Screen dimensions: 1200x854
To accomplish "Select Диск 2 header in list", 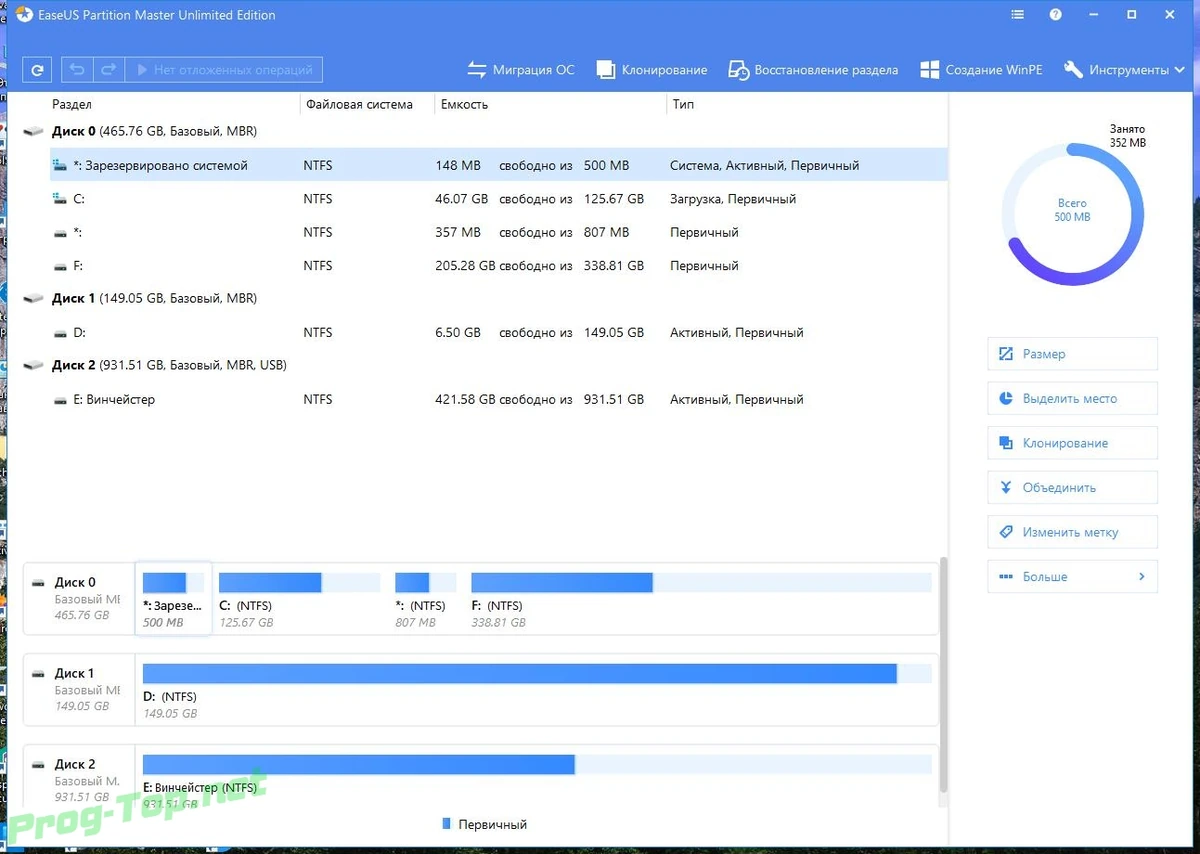I will 169,365.
